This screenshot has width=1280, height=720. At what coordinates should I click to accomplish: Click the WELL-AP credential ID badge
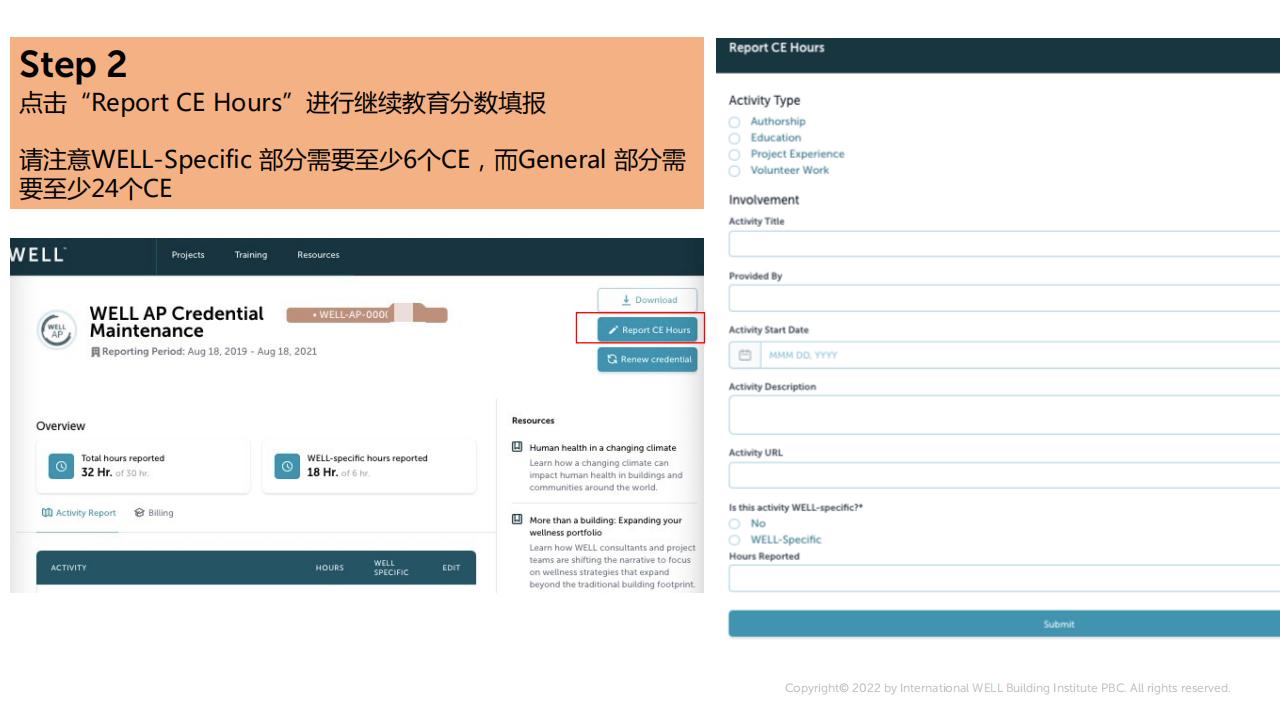point(366,315)
